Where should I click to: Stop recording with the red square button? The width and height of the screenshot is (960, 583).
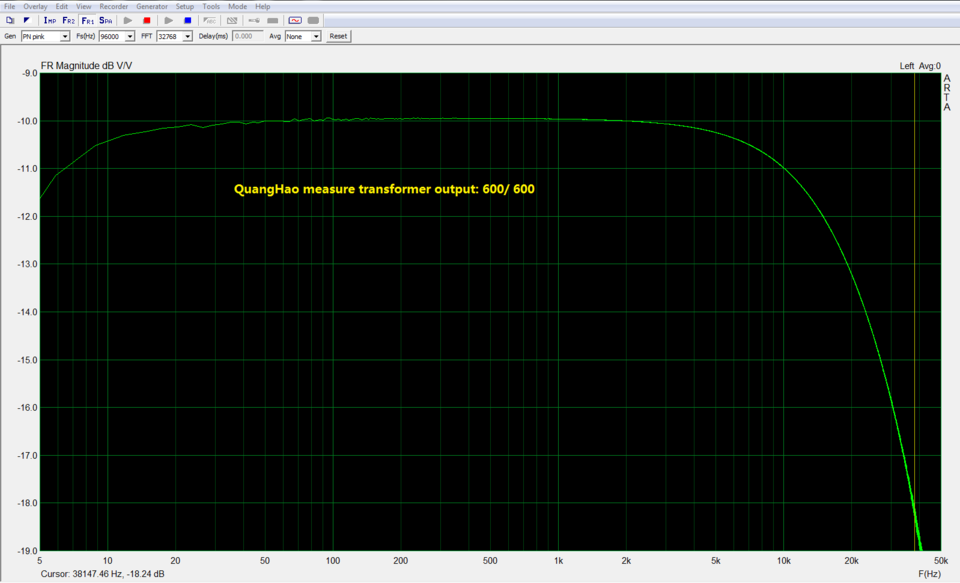coord(146,20)
